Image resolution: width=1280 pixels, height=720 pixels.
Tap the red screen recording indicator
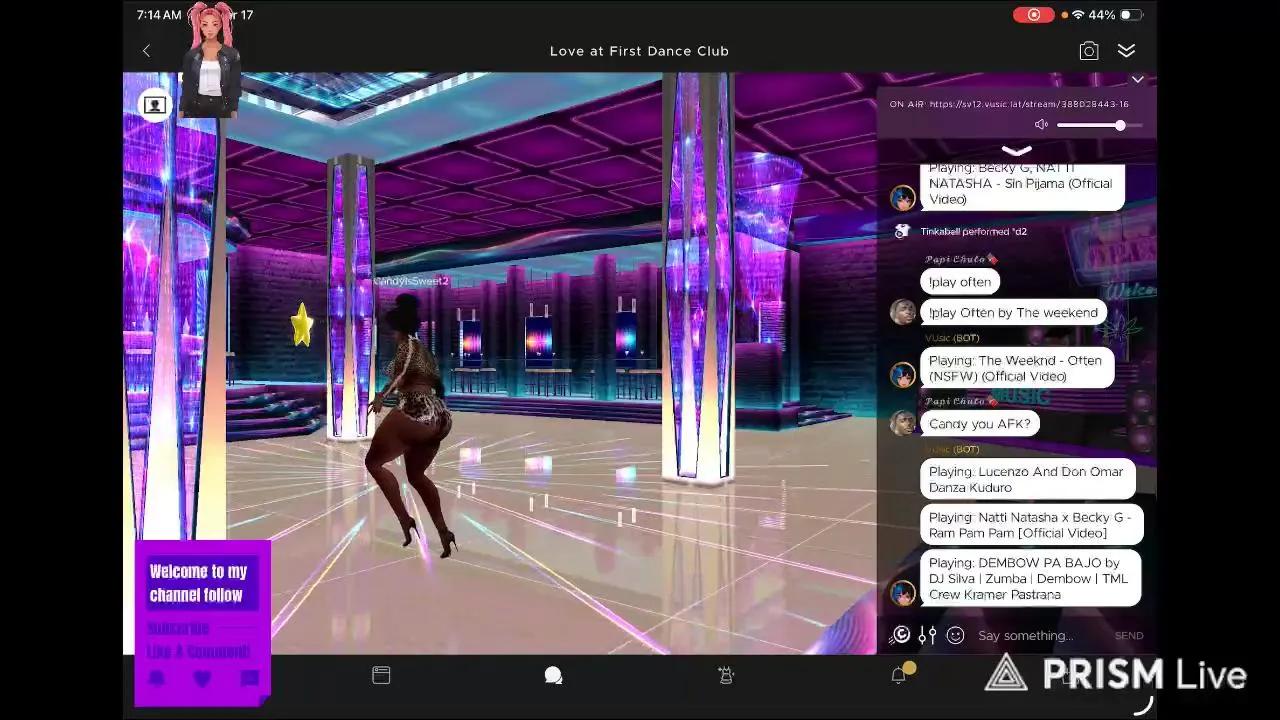click(x=1033, y=15)
